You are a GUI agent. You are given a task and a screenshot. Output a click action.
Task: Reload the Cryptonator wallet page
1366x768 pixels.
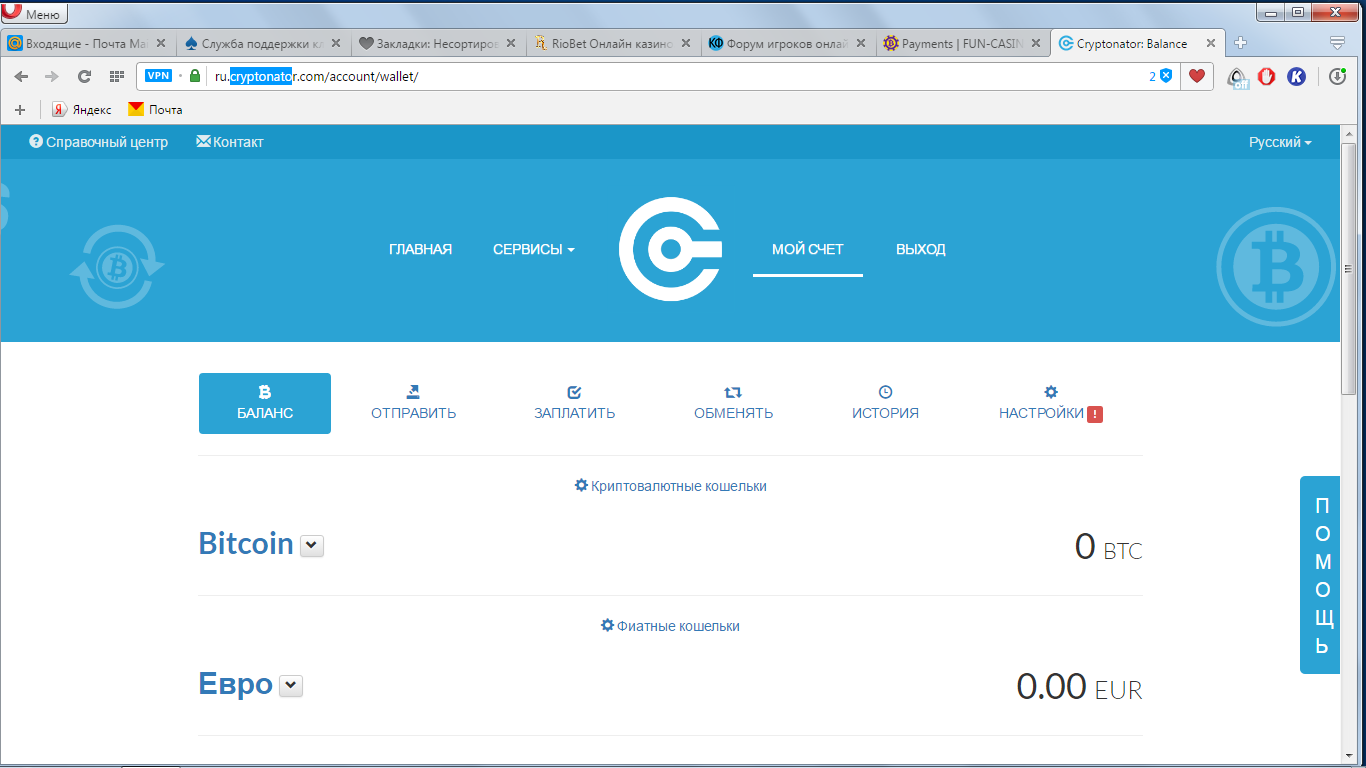(84, 76)
